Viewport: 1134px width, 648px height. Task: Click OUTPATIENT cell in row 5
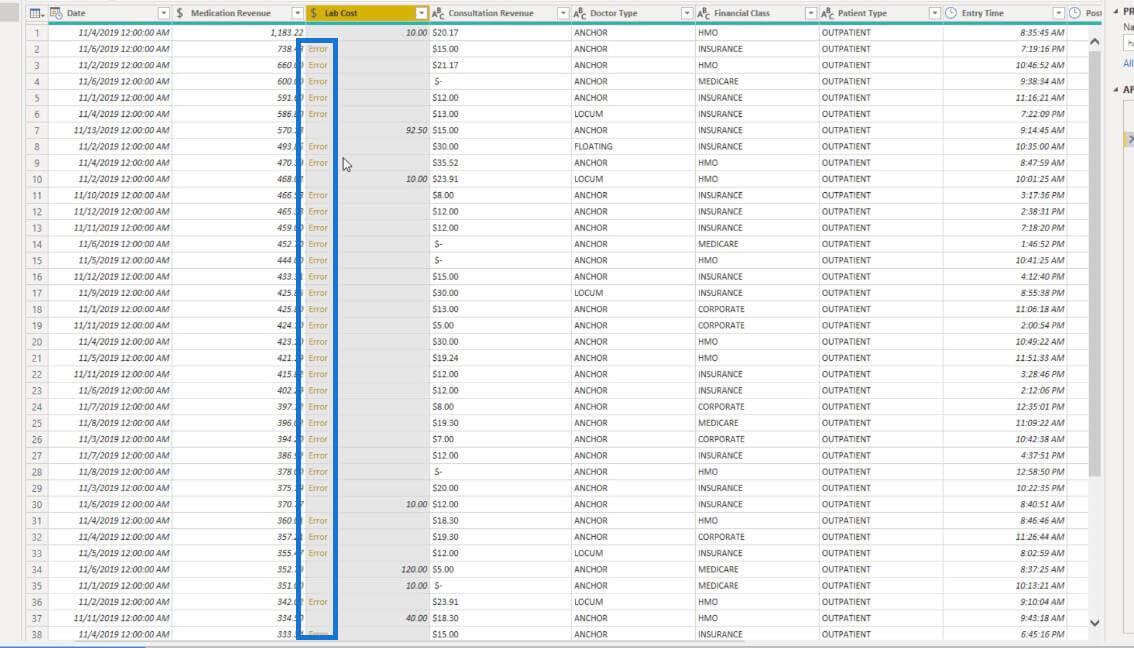coord(846,98)
